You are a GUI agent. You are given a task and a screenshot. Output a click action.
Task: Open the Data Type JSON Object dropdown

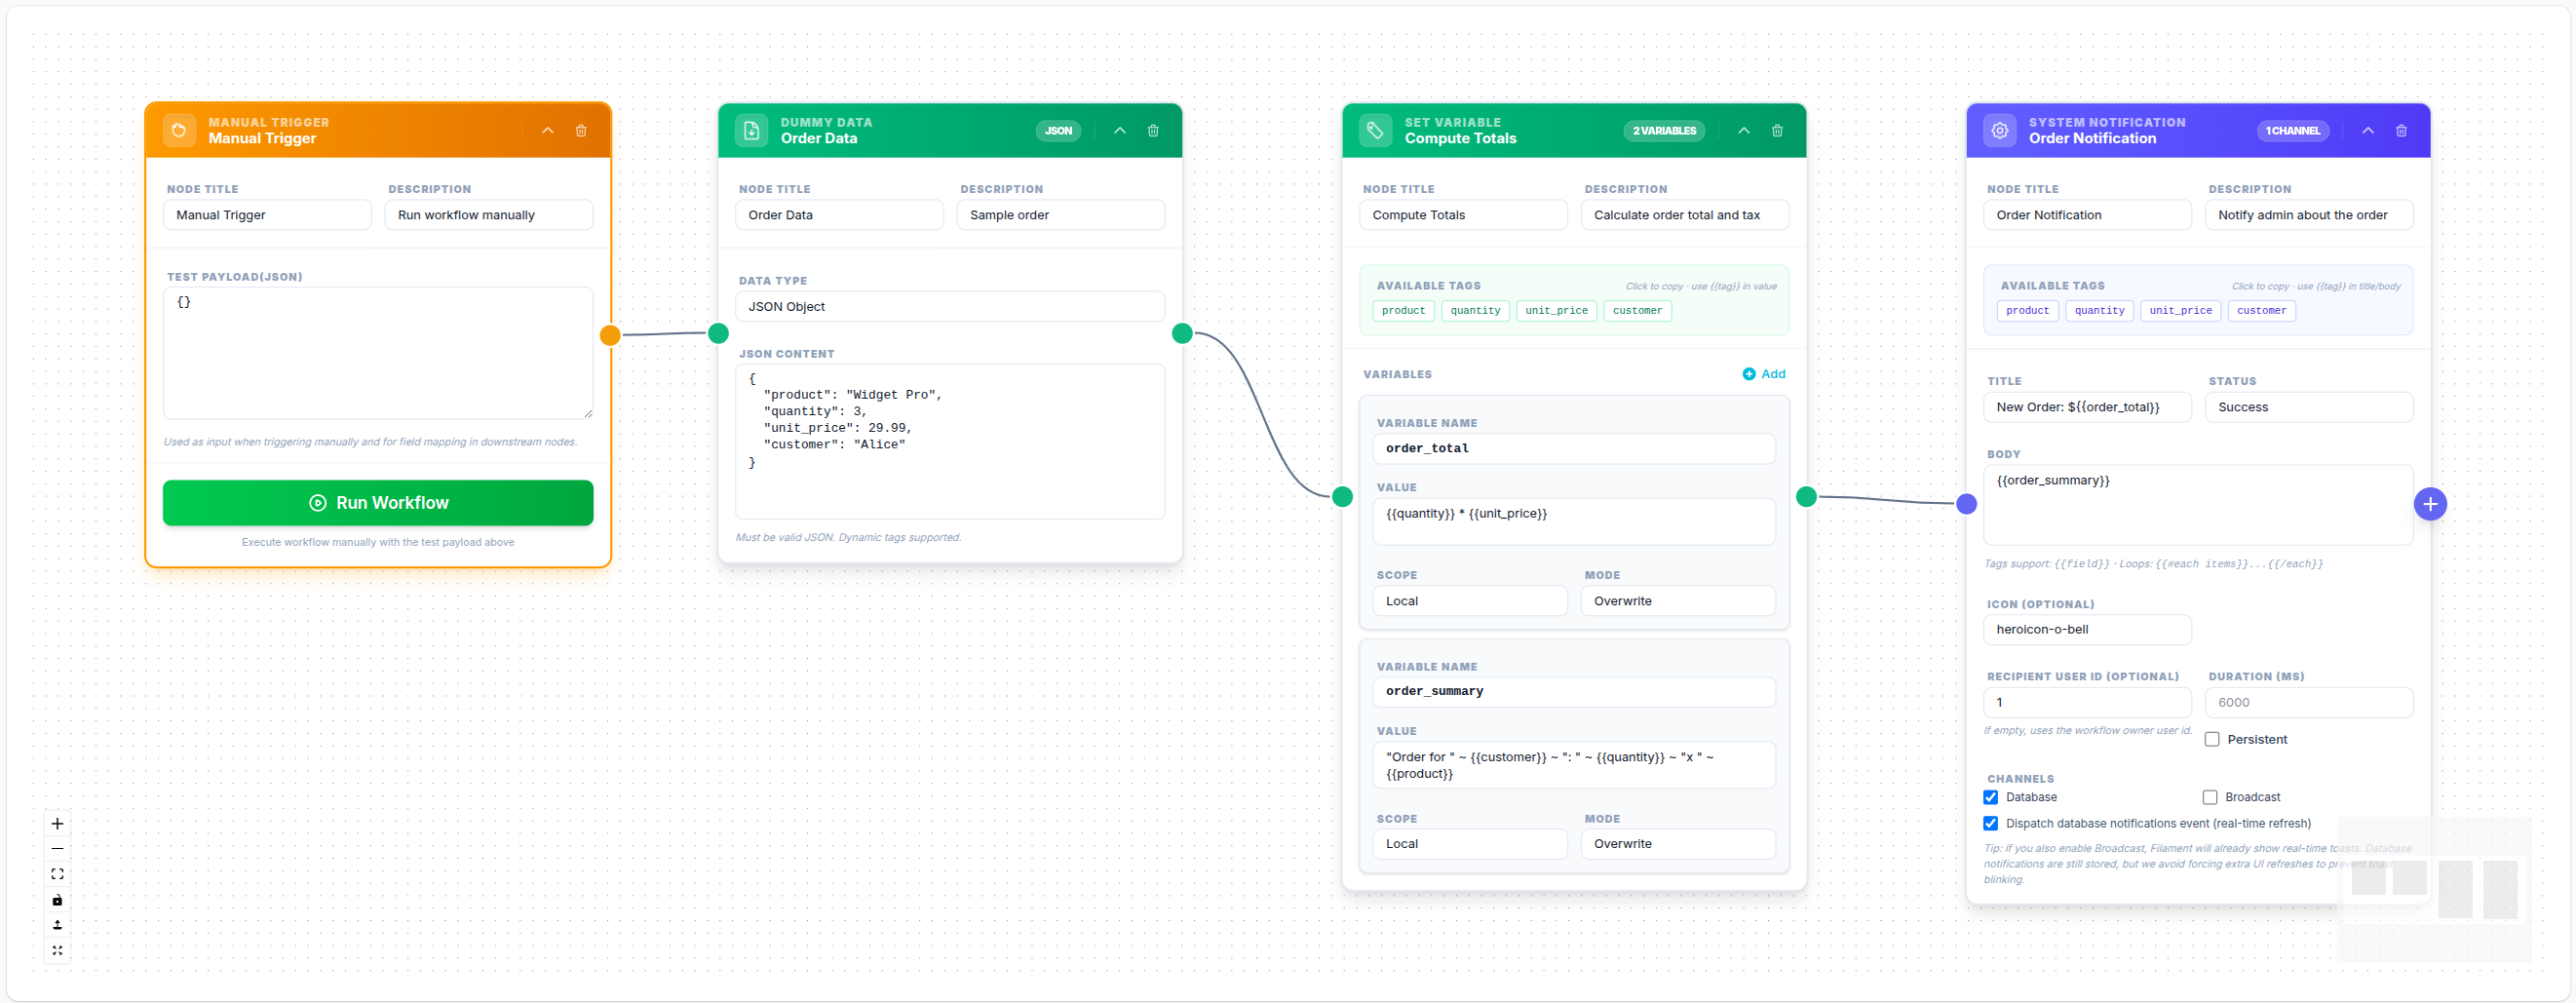(x=949, y=307)
